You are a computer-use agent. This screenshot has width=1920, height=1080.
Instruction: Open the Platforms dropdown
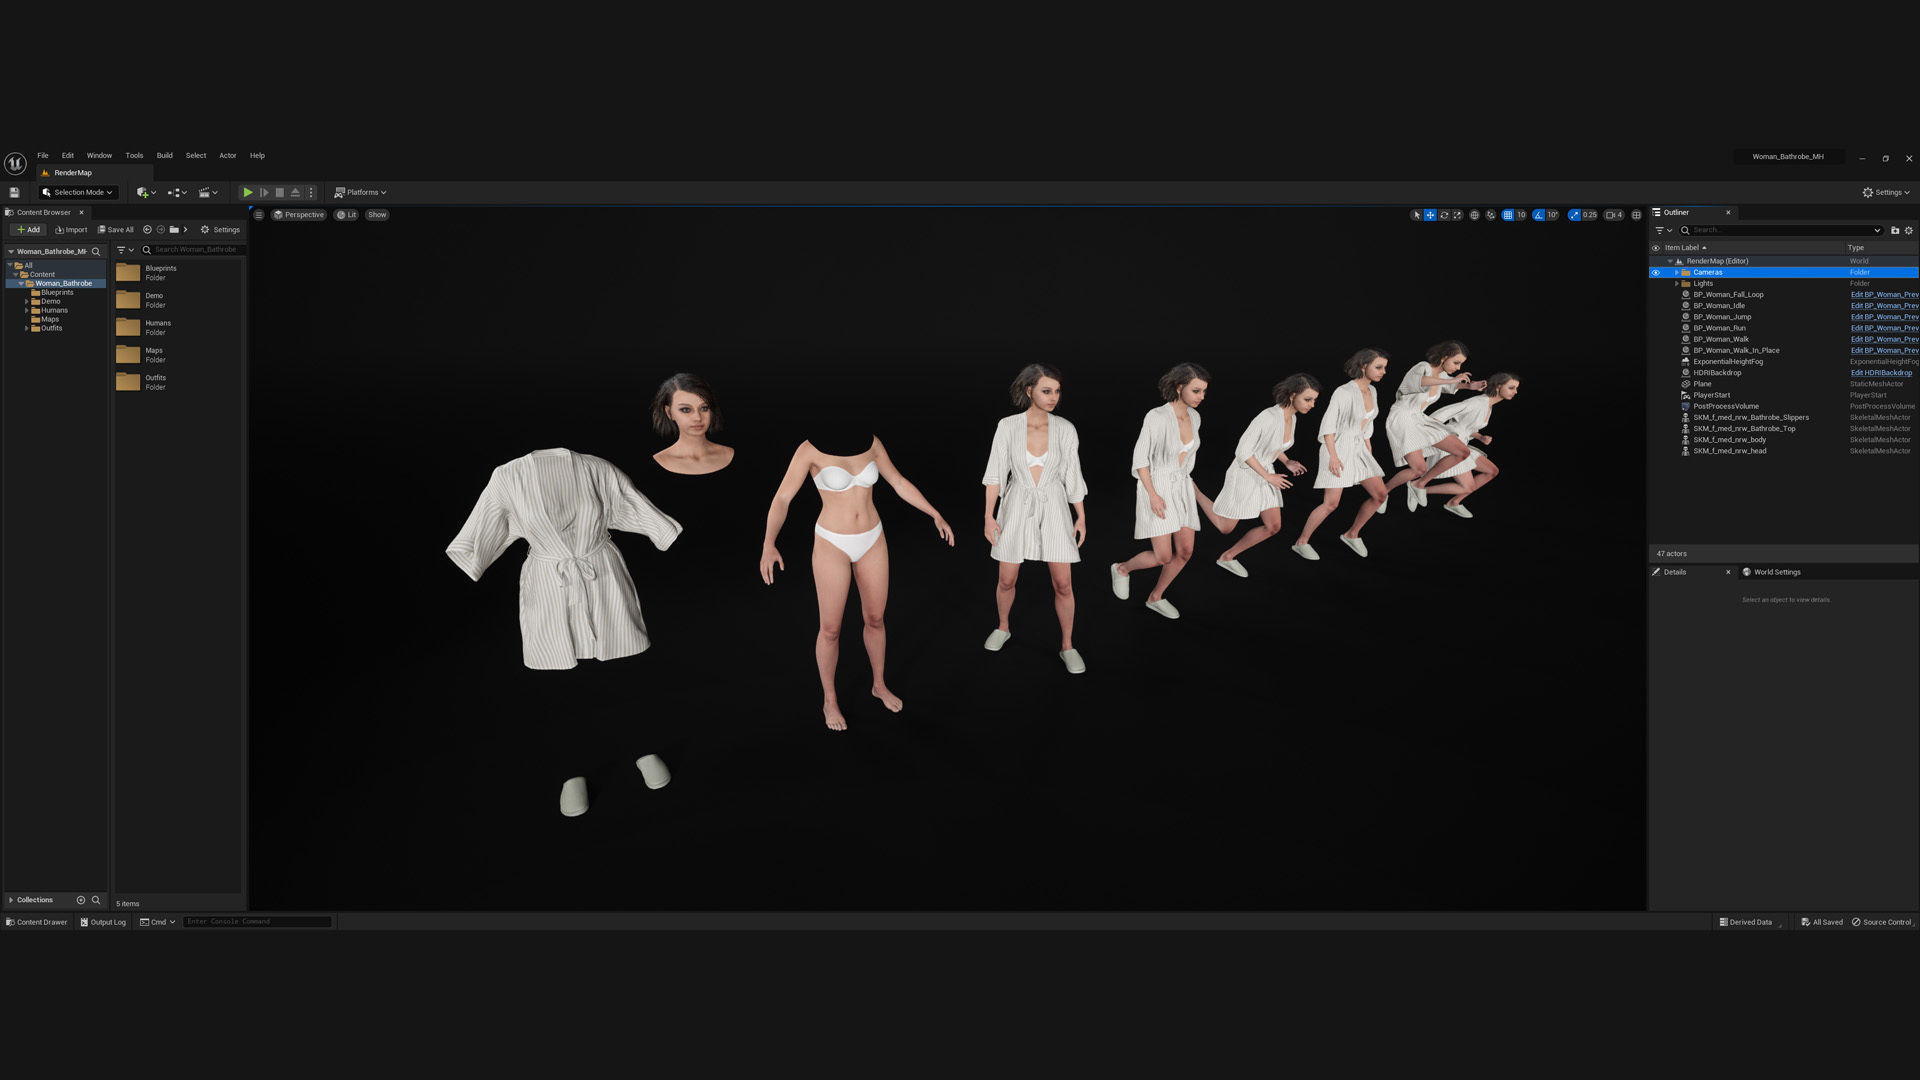point(360,192)
